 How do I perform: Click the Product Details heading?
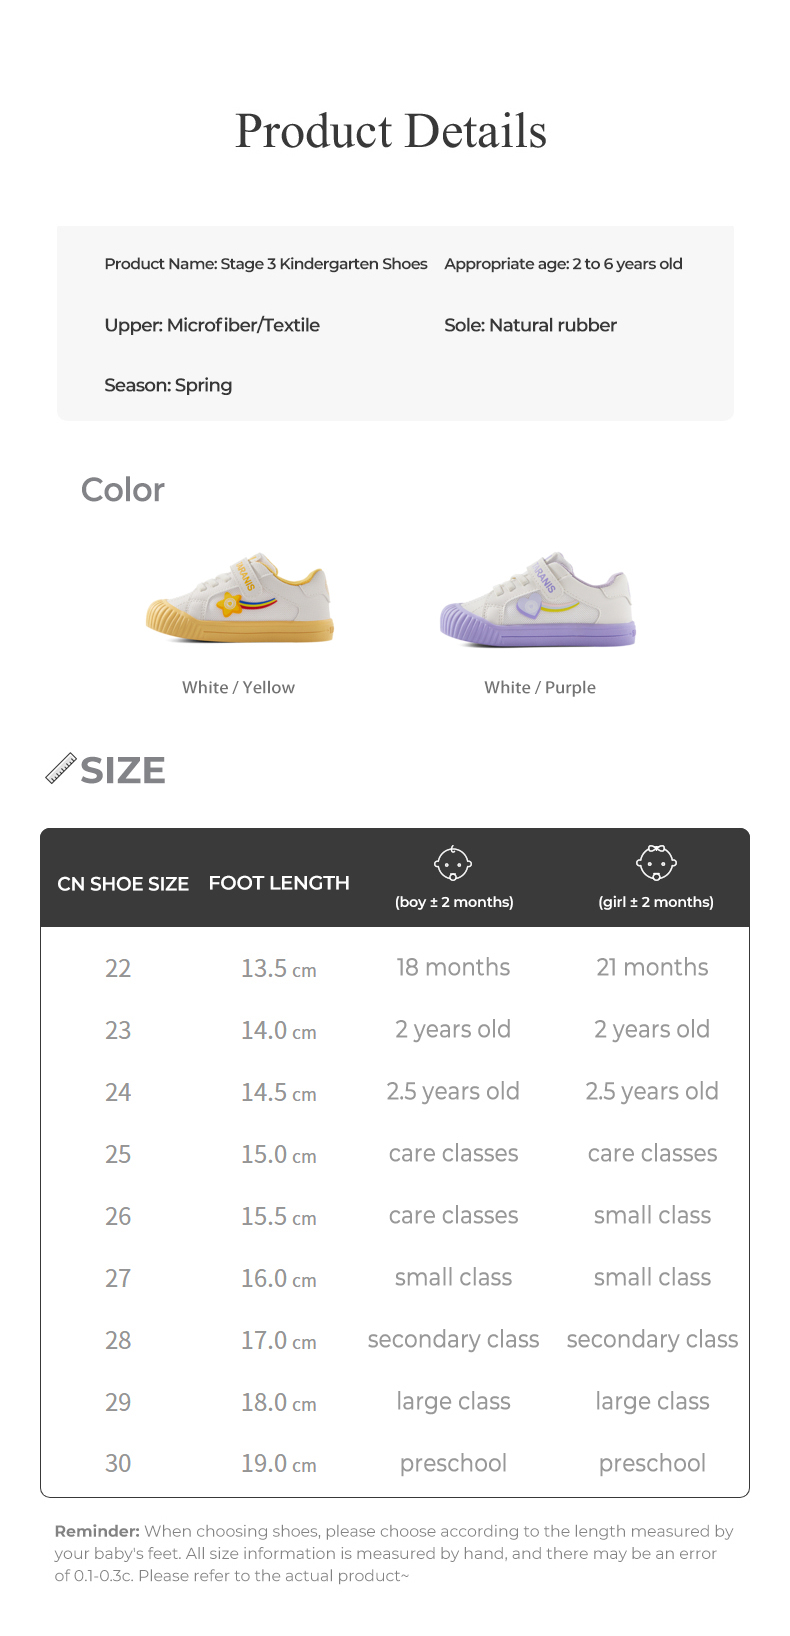coord(391,131)
